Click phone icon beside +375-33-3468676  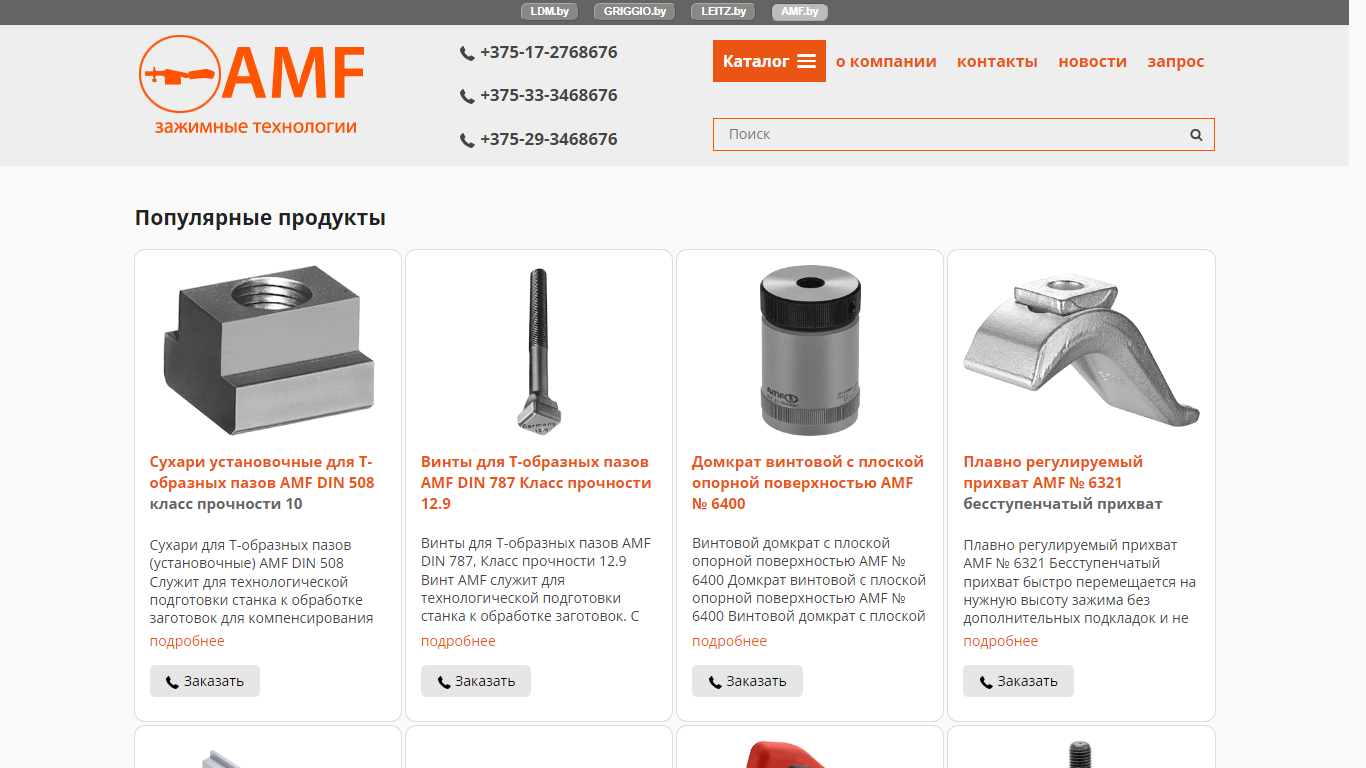[x=467, y=97]
